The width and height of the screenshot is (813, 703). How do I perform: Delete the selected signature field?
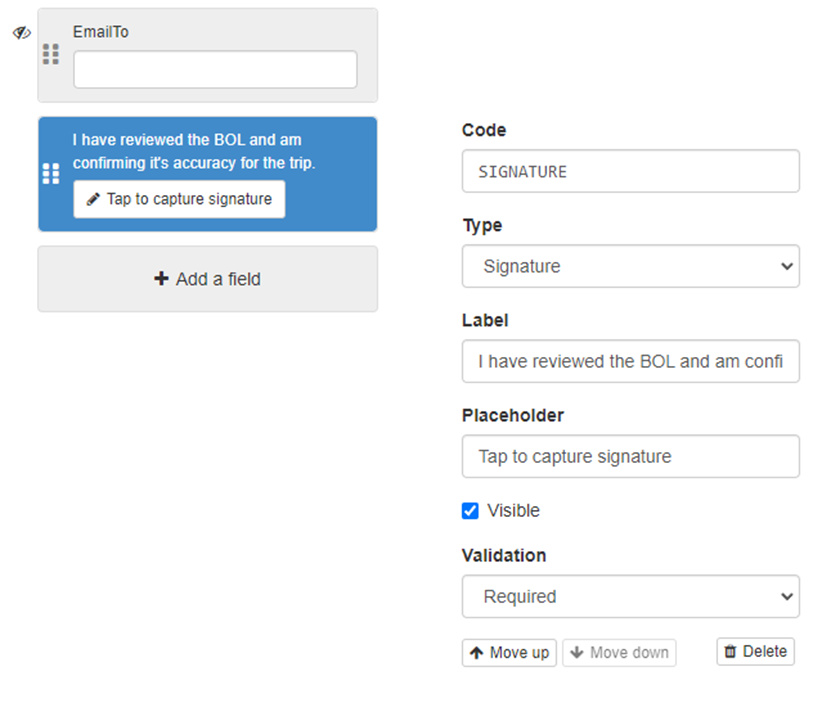(755, 652)
